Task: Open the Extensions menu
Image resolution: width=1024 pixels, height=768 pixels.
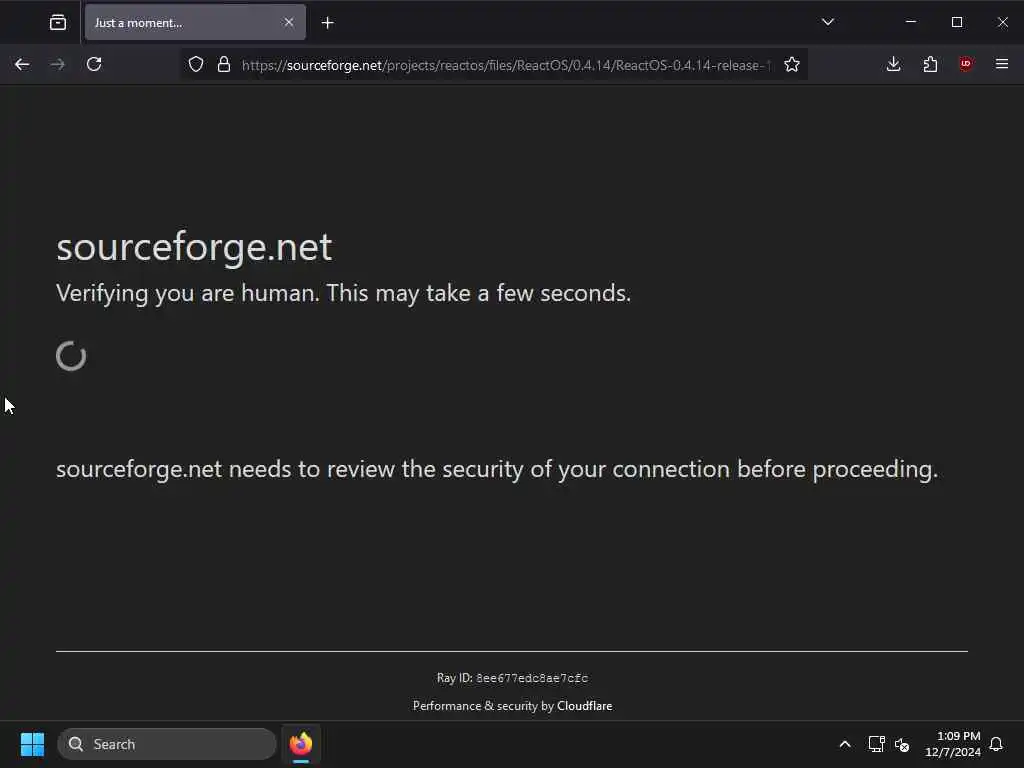Action: coord(930,64)
